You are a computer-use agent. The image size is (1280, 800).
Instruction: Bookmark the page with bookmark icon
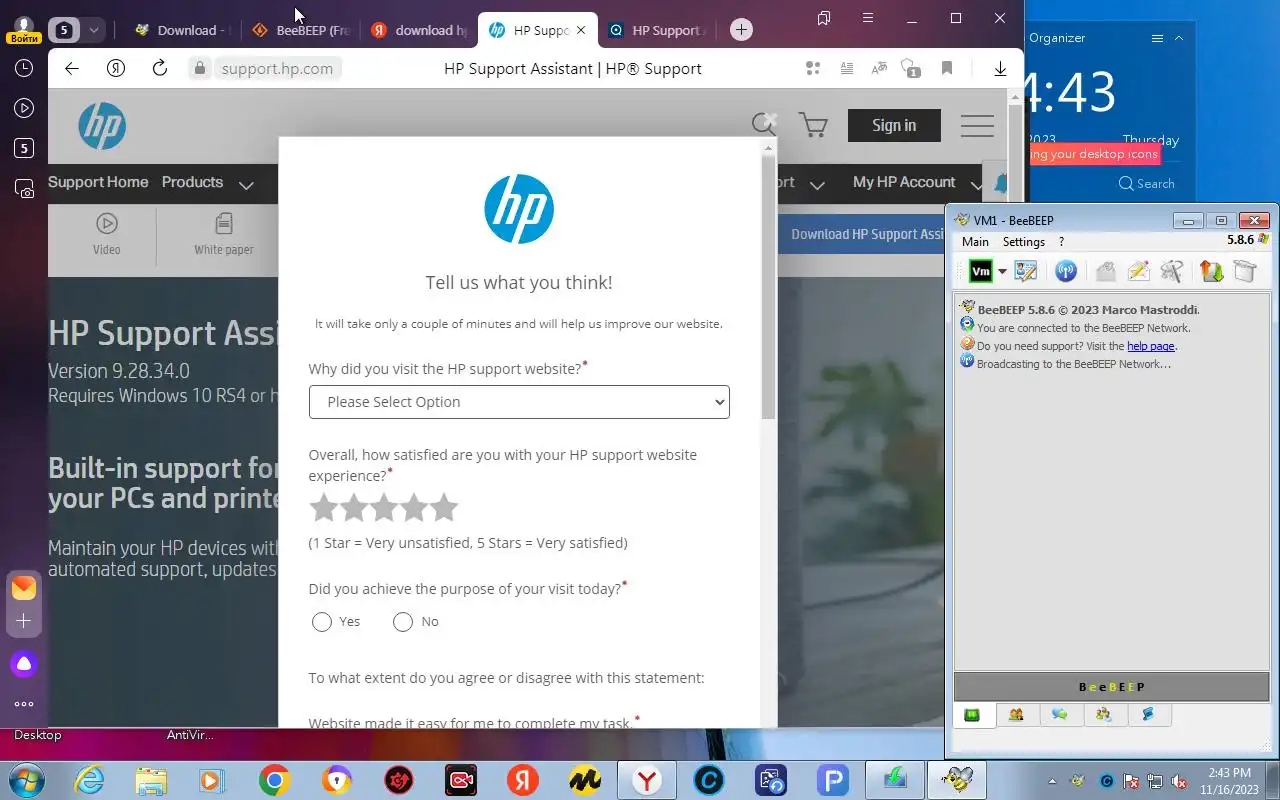pos(946,68)
